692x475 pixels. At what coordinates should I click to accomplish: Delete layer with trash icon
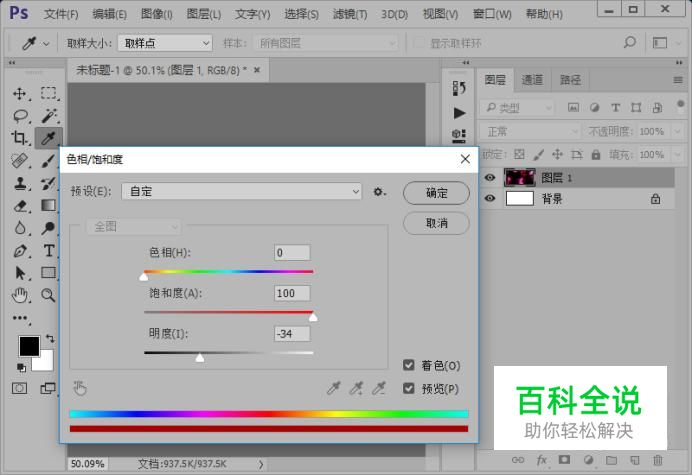pyautogui.click(x=658, y=460)
